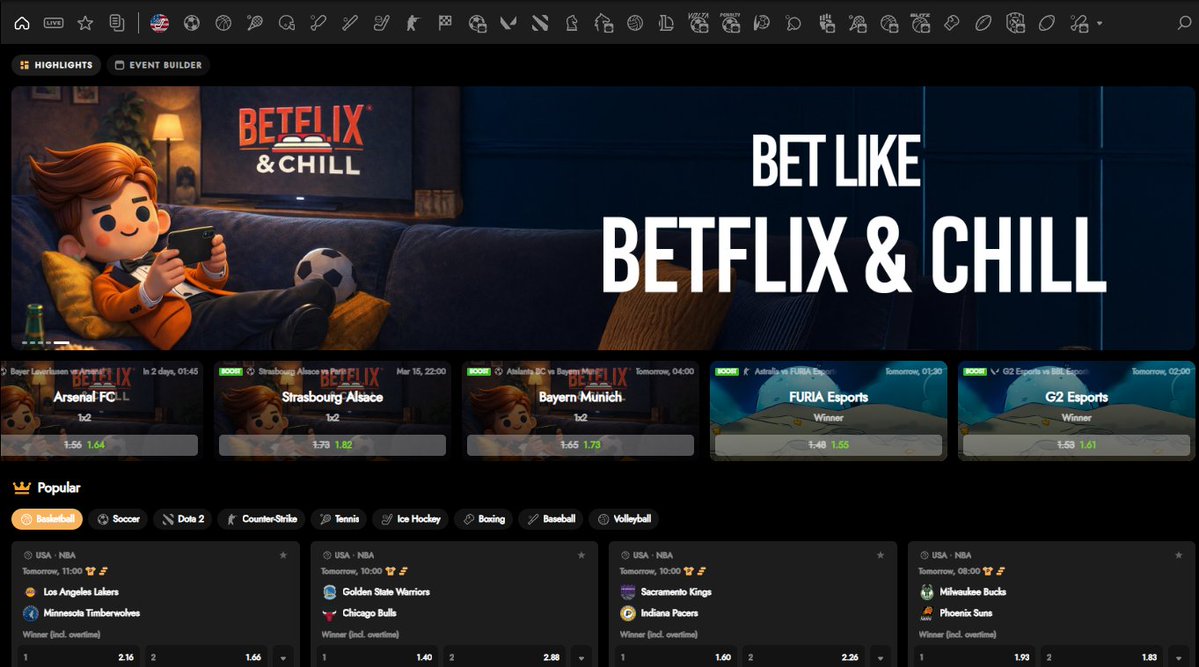Expand more odds for Golden State Warriors game
This screenshot has width=1199, height=667.
point(581,657)
